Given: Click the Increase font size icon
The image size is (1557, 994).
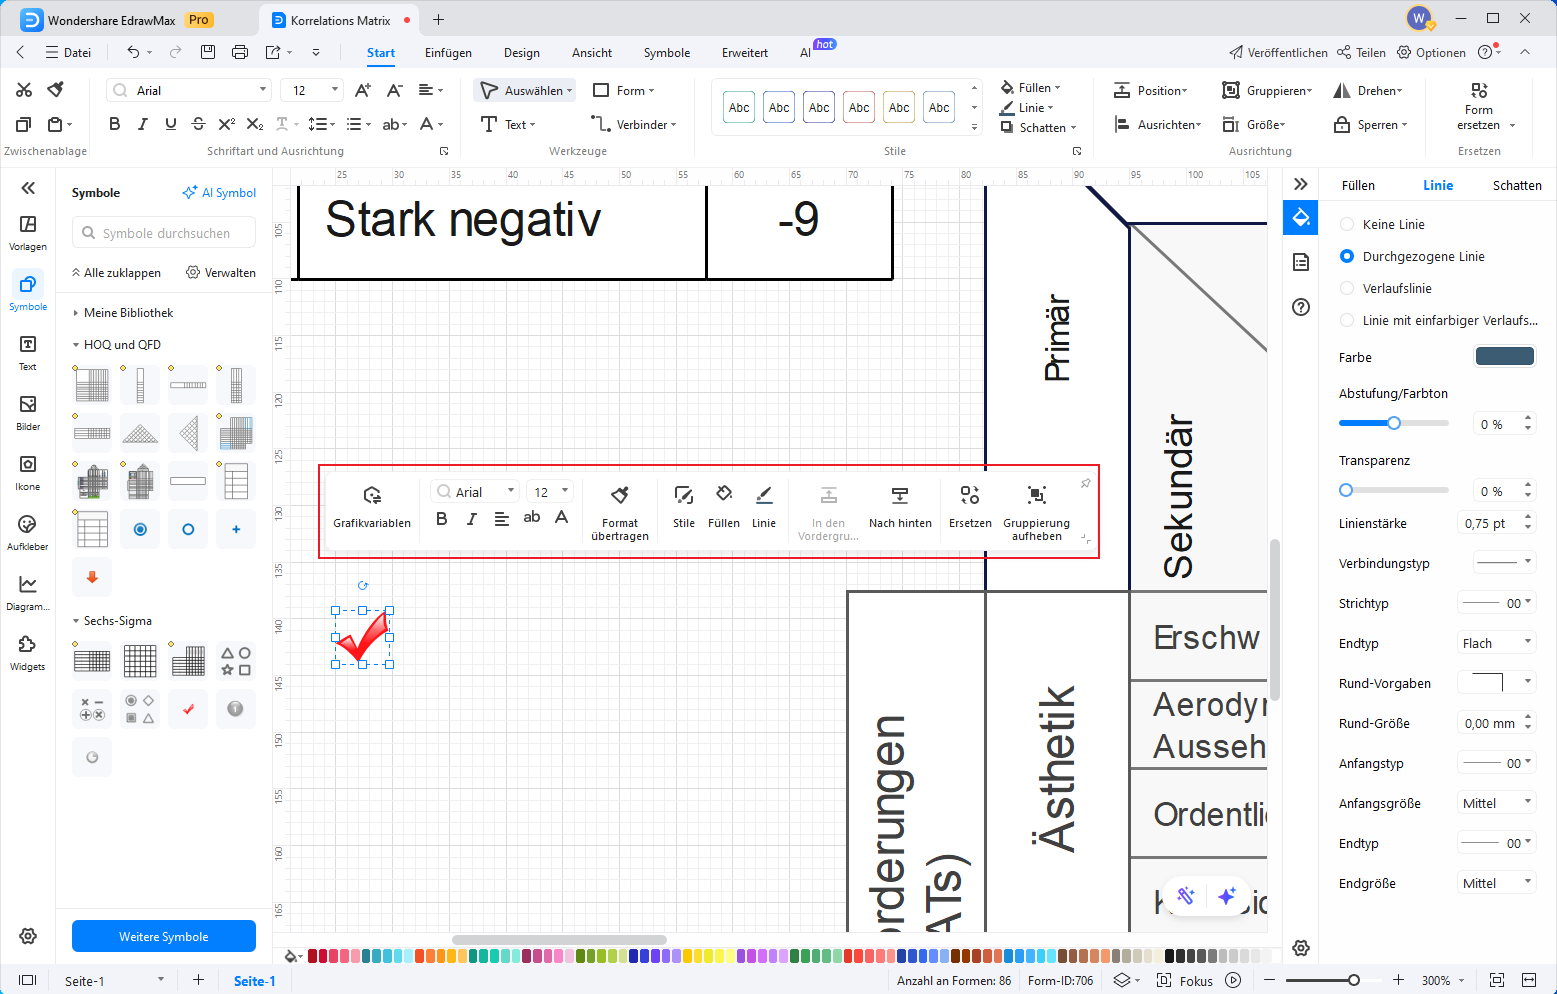Looking at the screenshot, I should tap(363, 90).
